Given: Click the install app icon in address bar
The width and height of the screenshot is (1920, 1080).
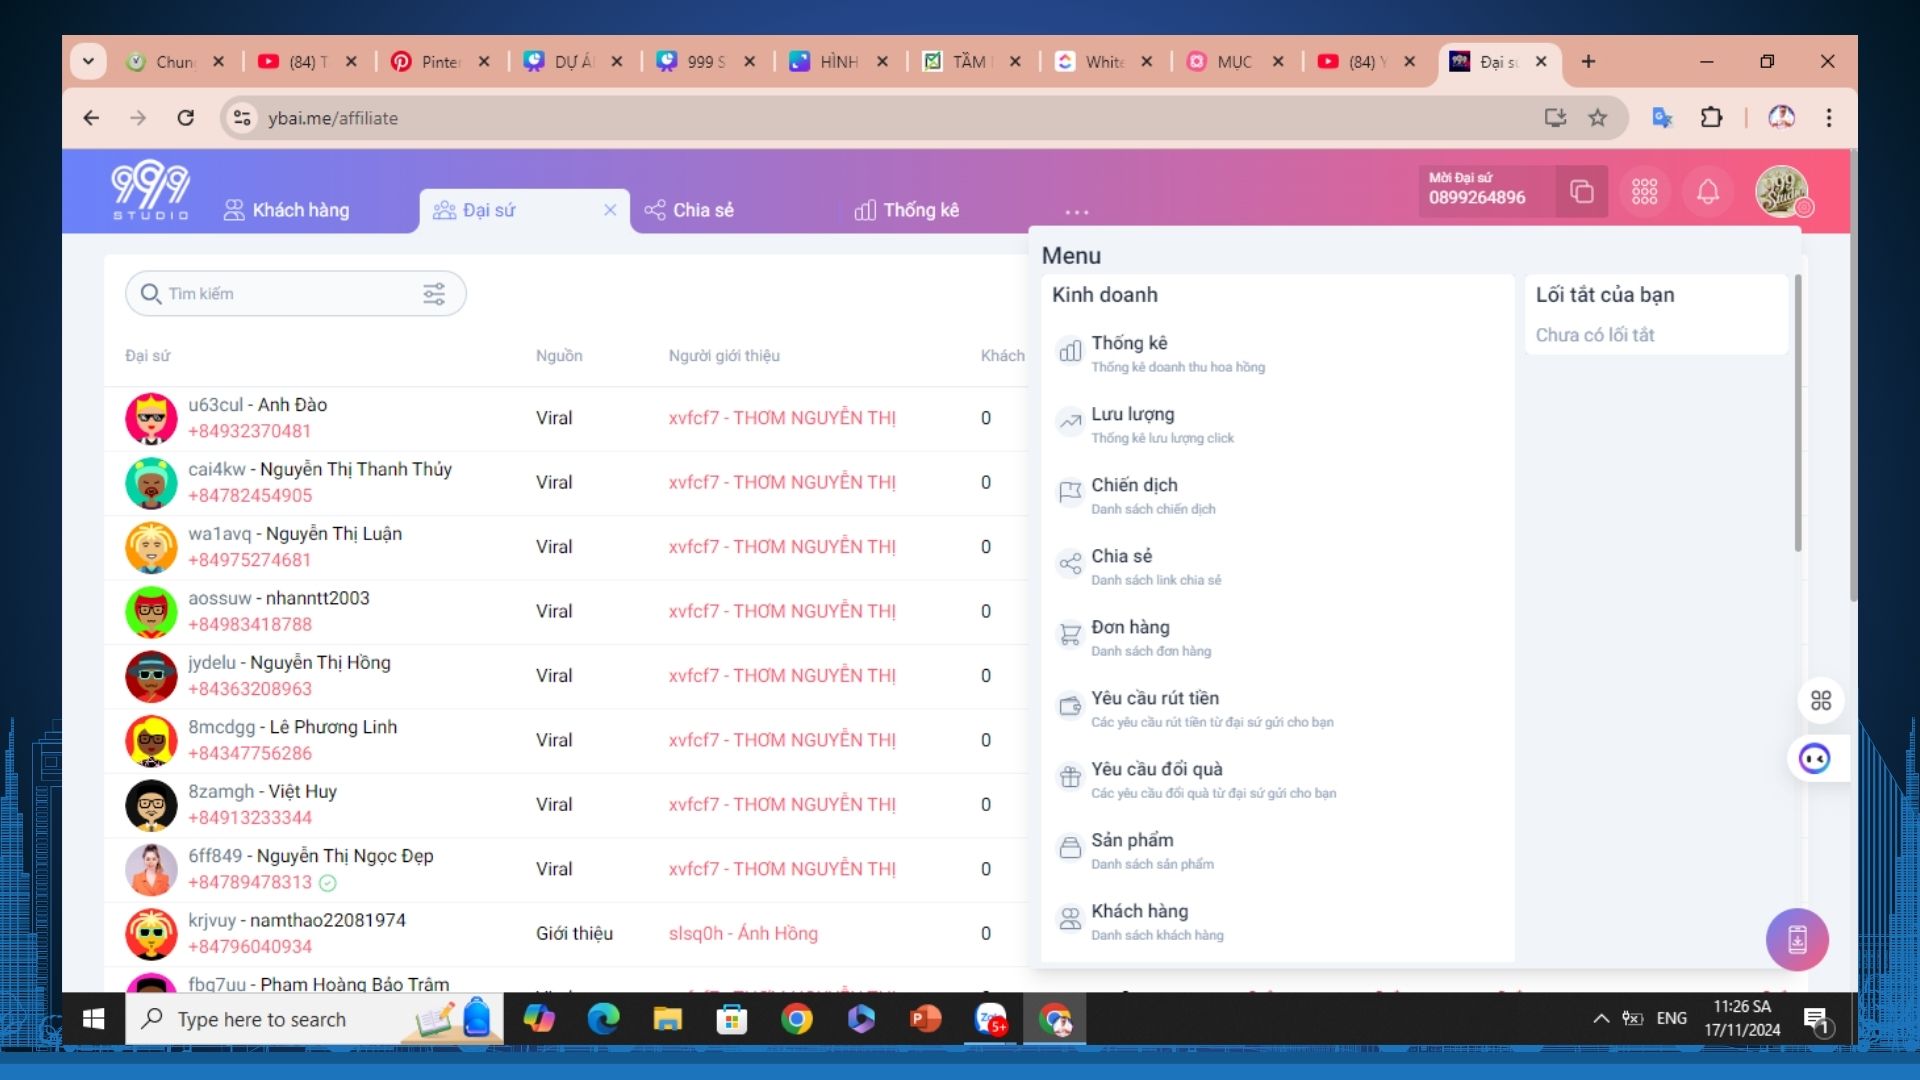Looking at the screenshot, I should [1554, 118].
